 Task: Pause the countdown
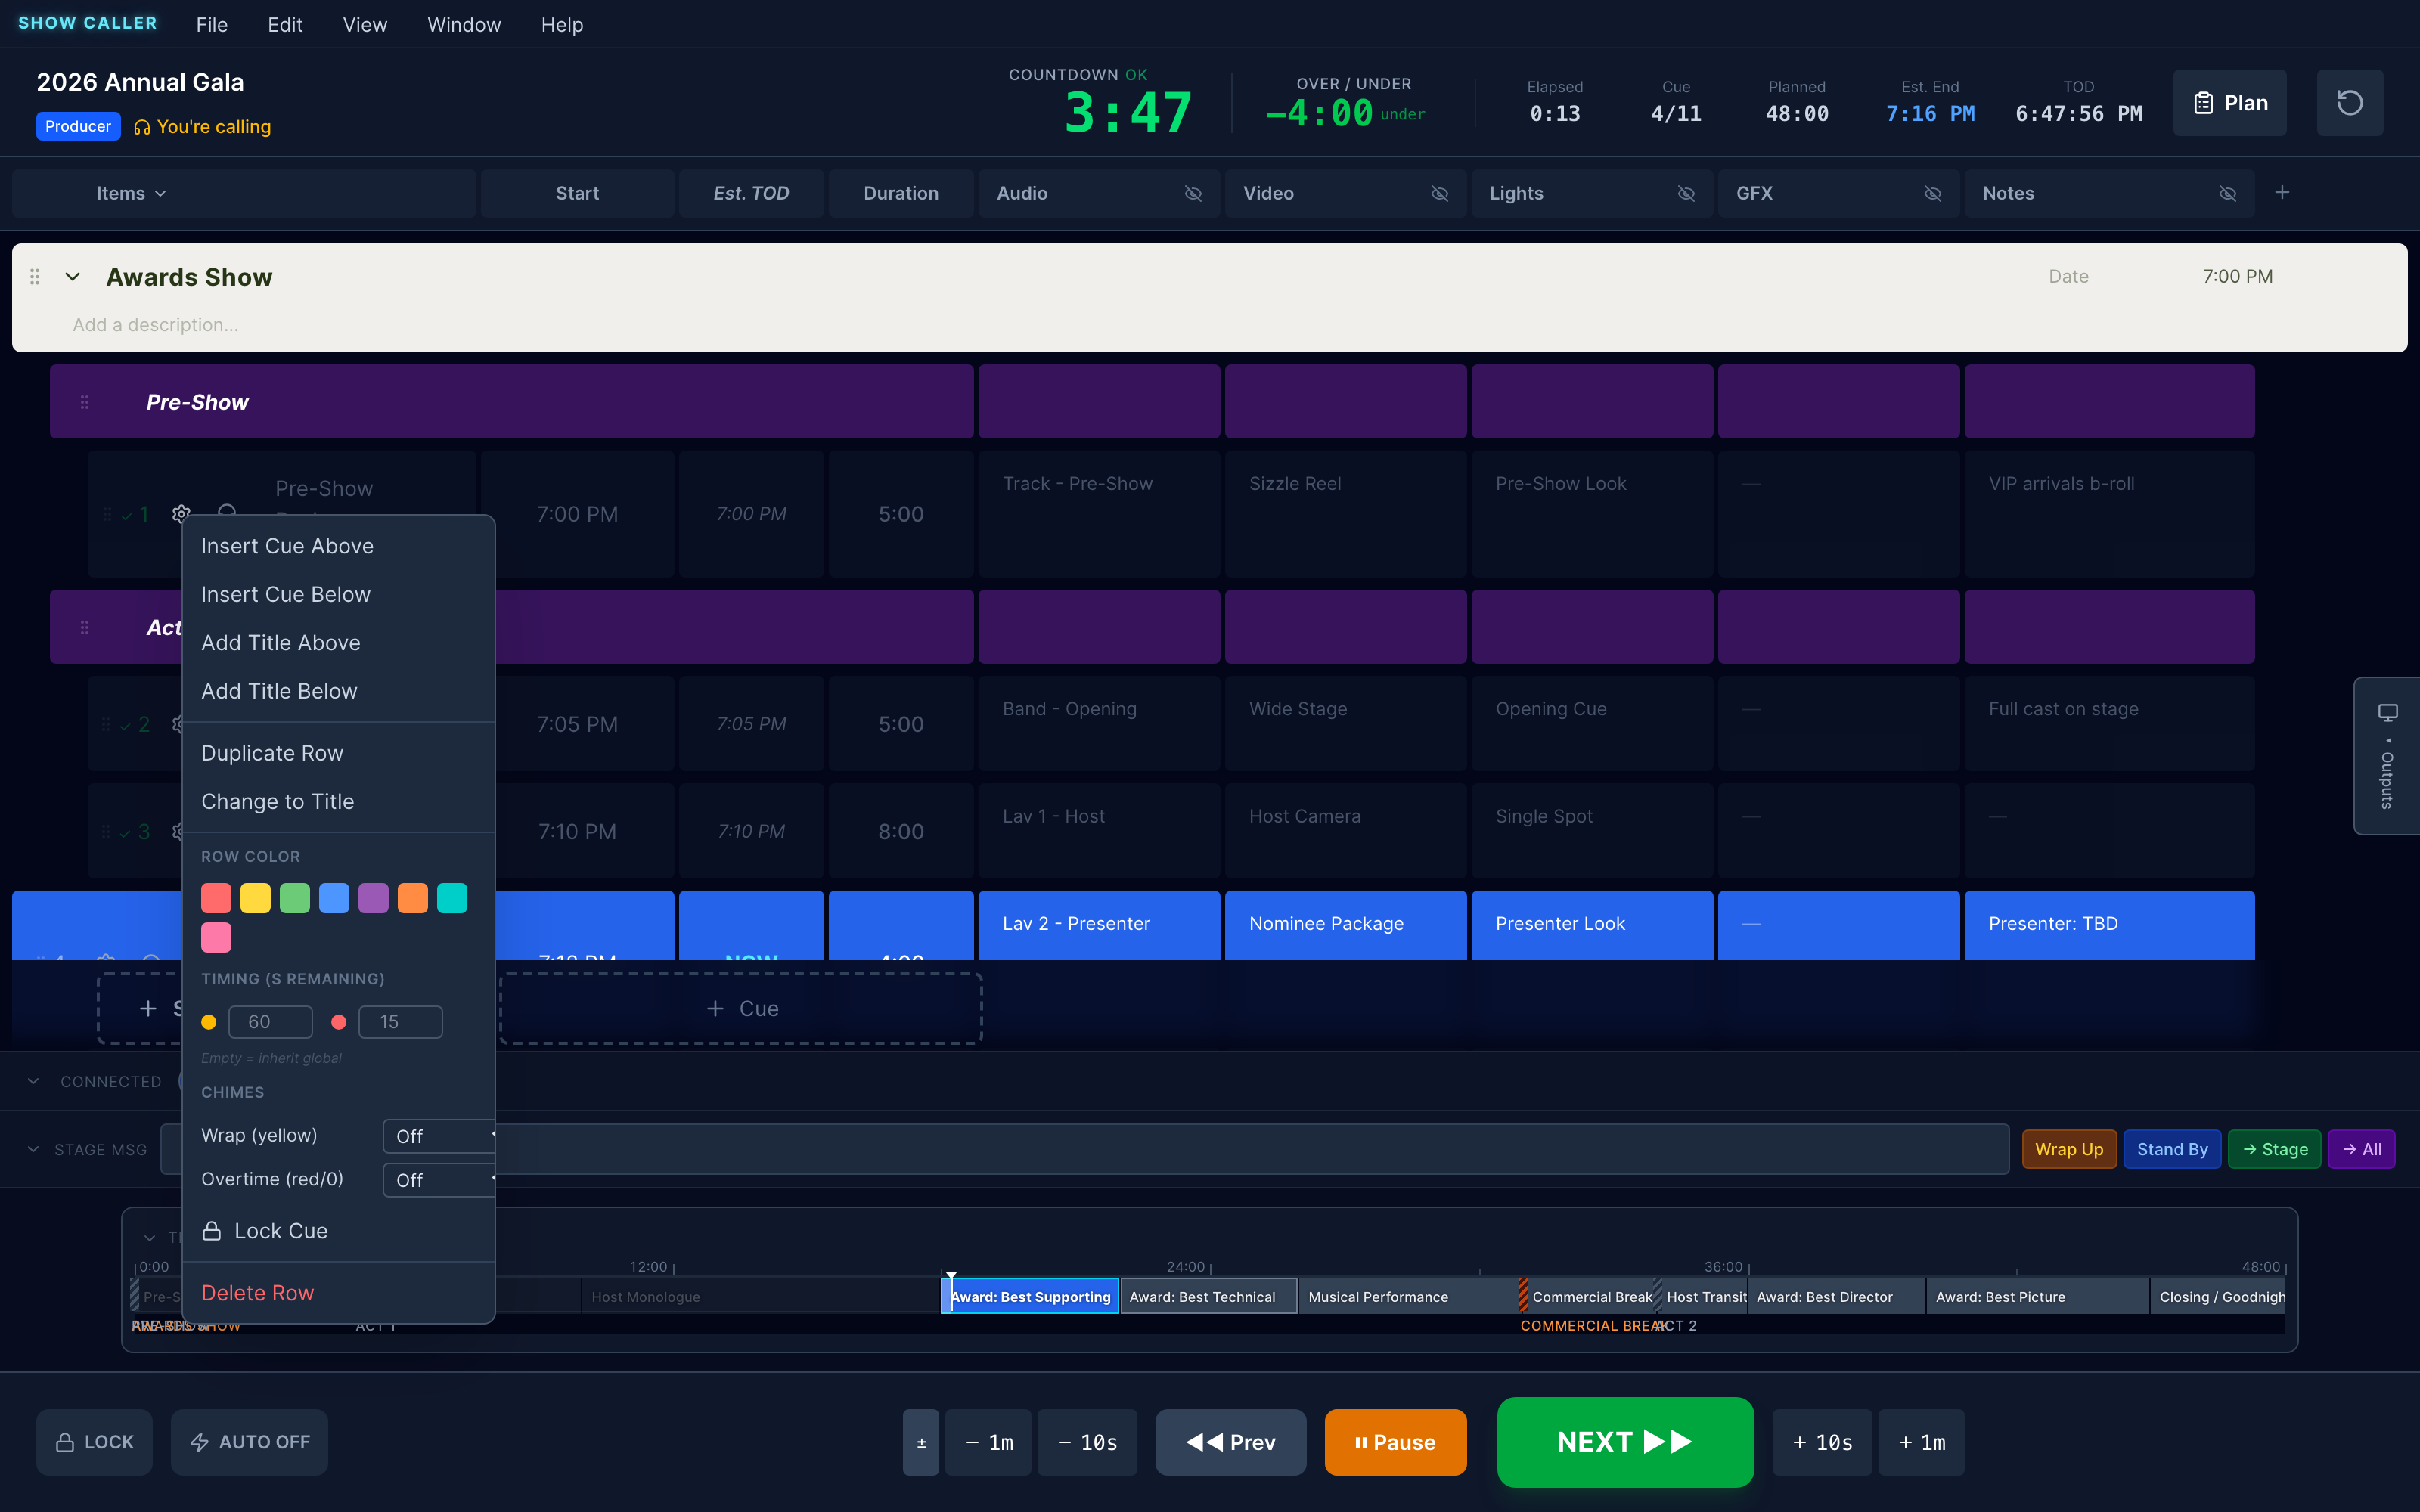[x=1395, y=1443]
